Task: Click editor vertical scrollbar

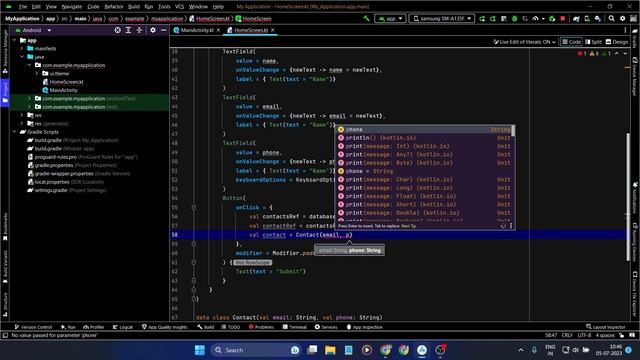Action: [x=628, y=196]
